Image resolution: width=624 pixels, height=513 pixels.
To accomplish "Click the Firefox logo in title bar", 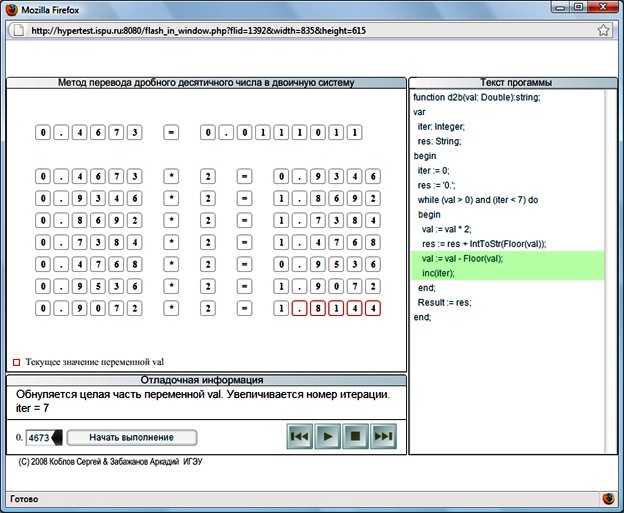I will (x=11, y=9).
